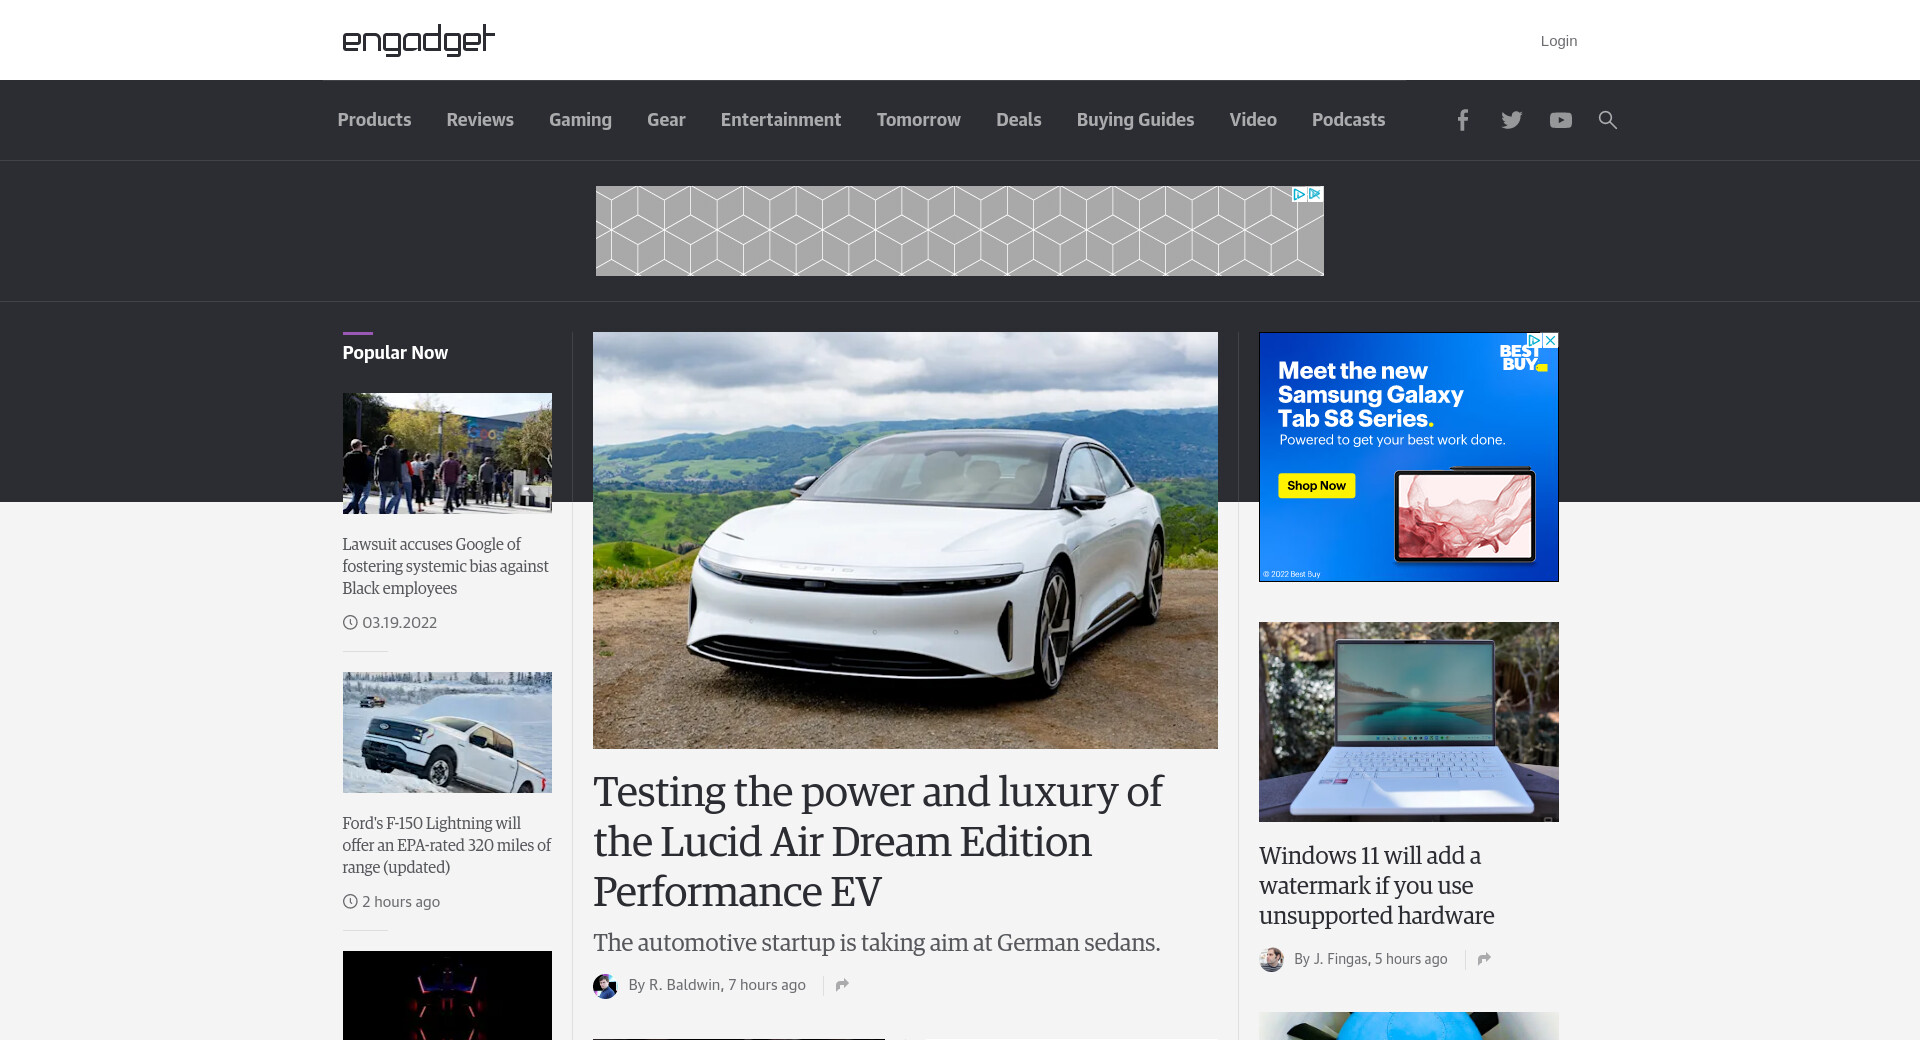Click the geometric pattern banner advertisement
Viewport: 1920px width, 1040px height.
click(959, 231)
